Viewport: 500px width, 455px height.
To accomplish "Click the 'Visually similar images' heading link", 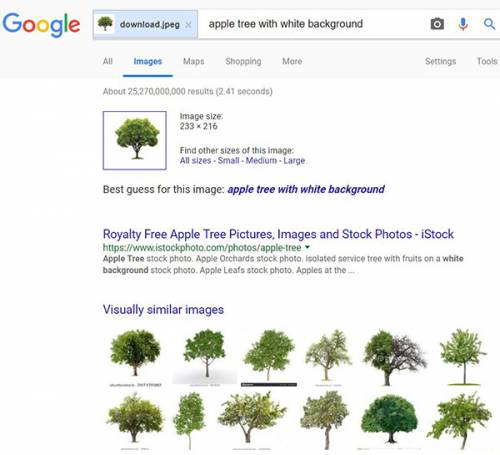I will (163, 310).
